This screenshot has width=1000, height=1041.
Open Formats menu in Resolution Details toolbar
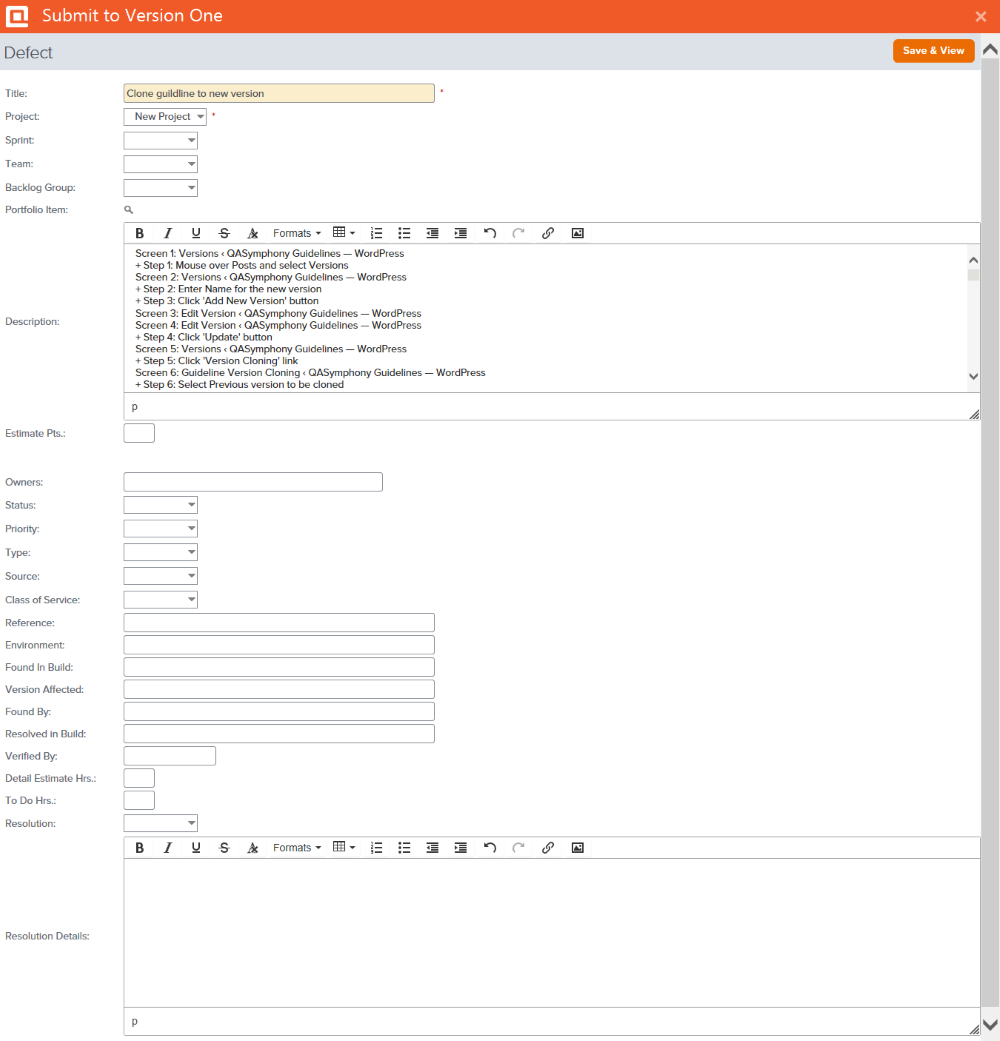coord(297,848)
